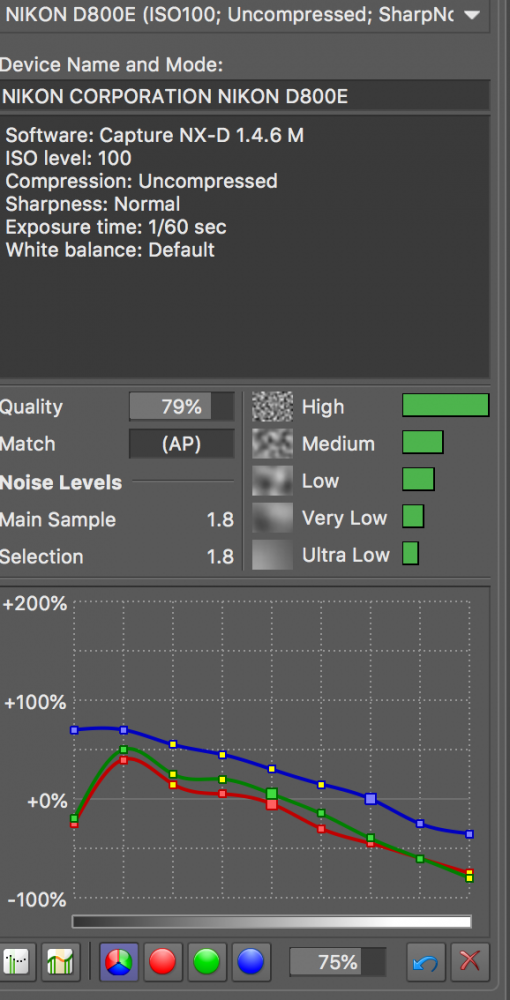Click the red X reset icon
The height and width of the screenshot is (1000, 510).
click(470, 962)
